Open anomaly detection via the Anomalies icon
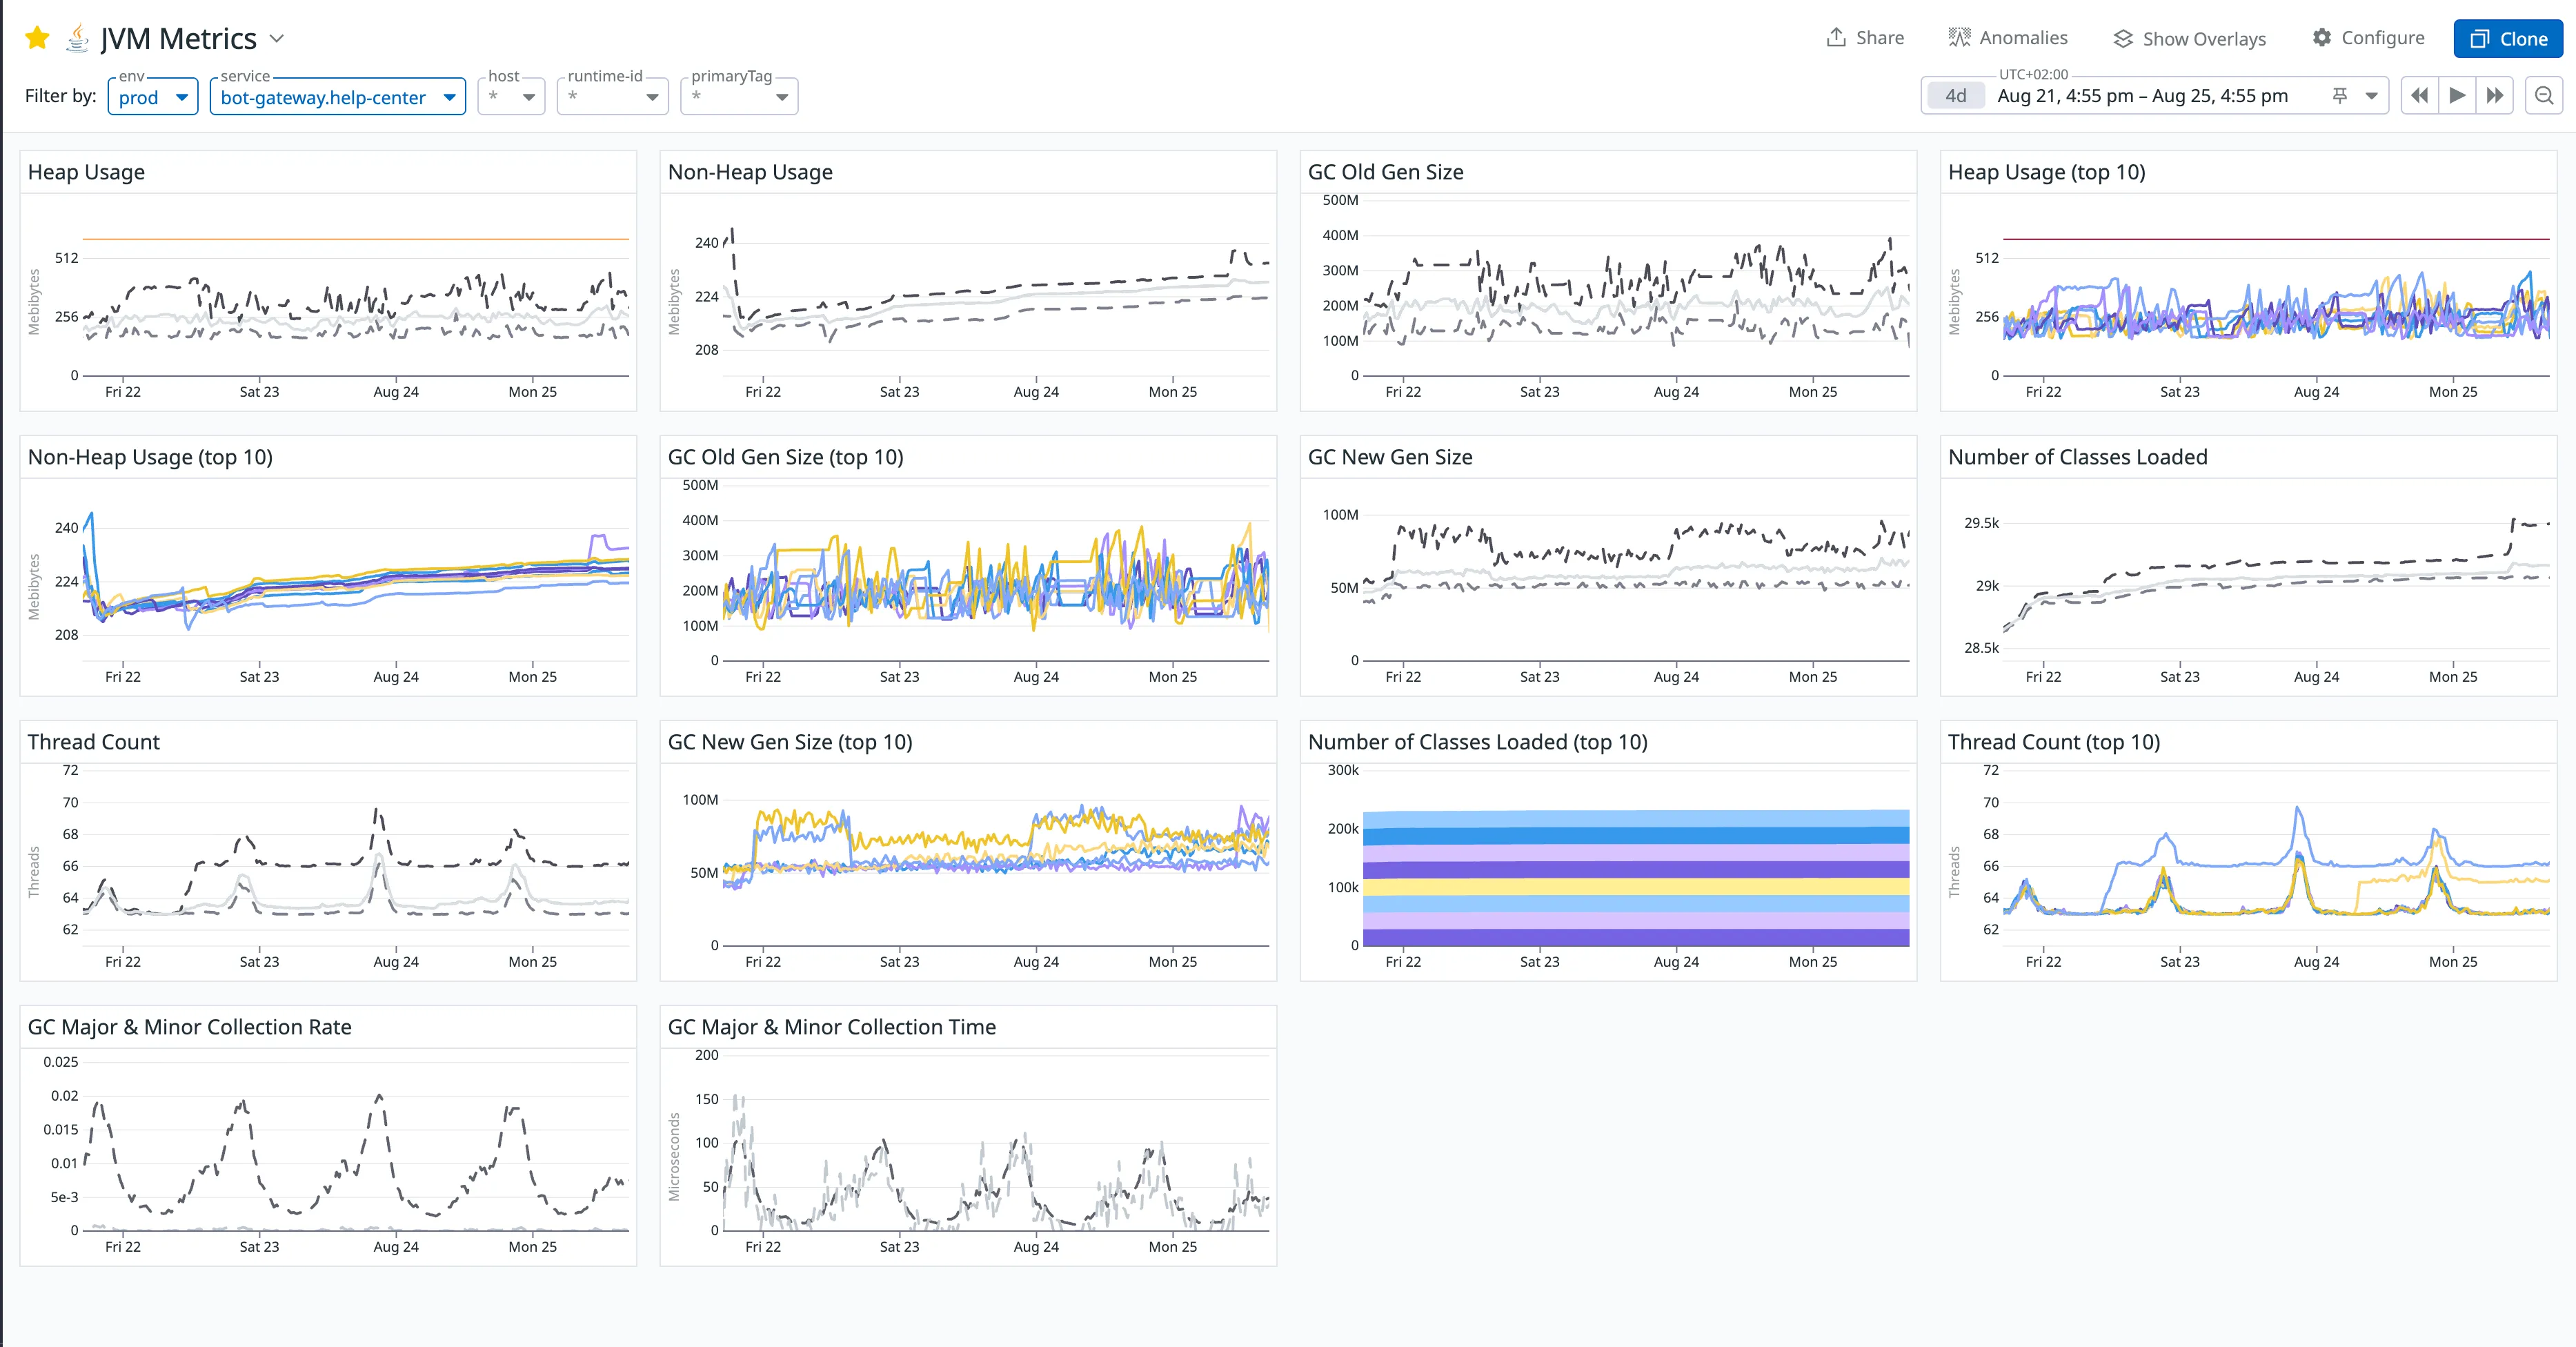Viewport: 2576px width, 1347px height. [1960, 37]
